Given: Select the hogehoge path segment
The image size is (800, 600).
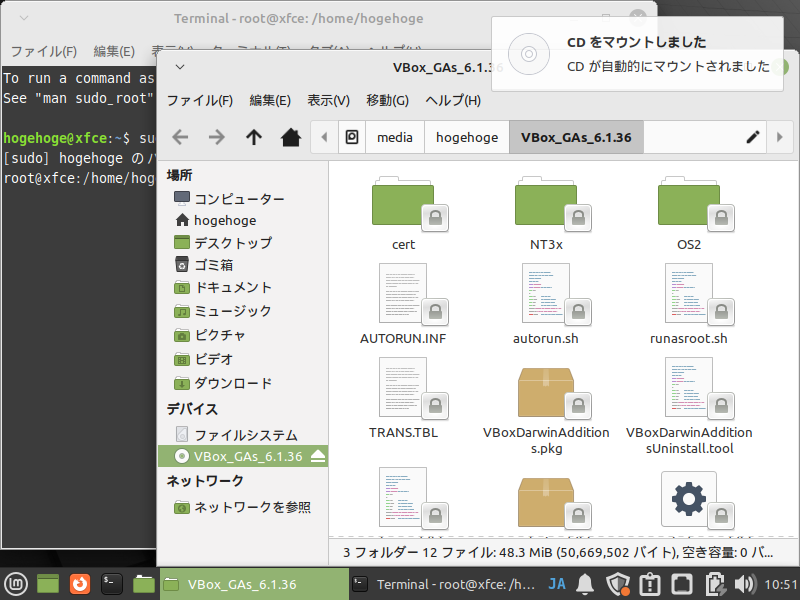Looking at the screenshot, I should [x=467, y=137].
